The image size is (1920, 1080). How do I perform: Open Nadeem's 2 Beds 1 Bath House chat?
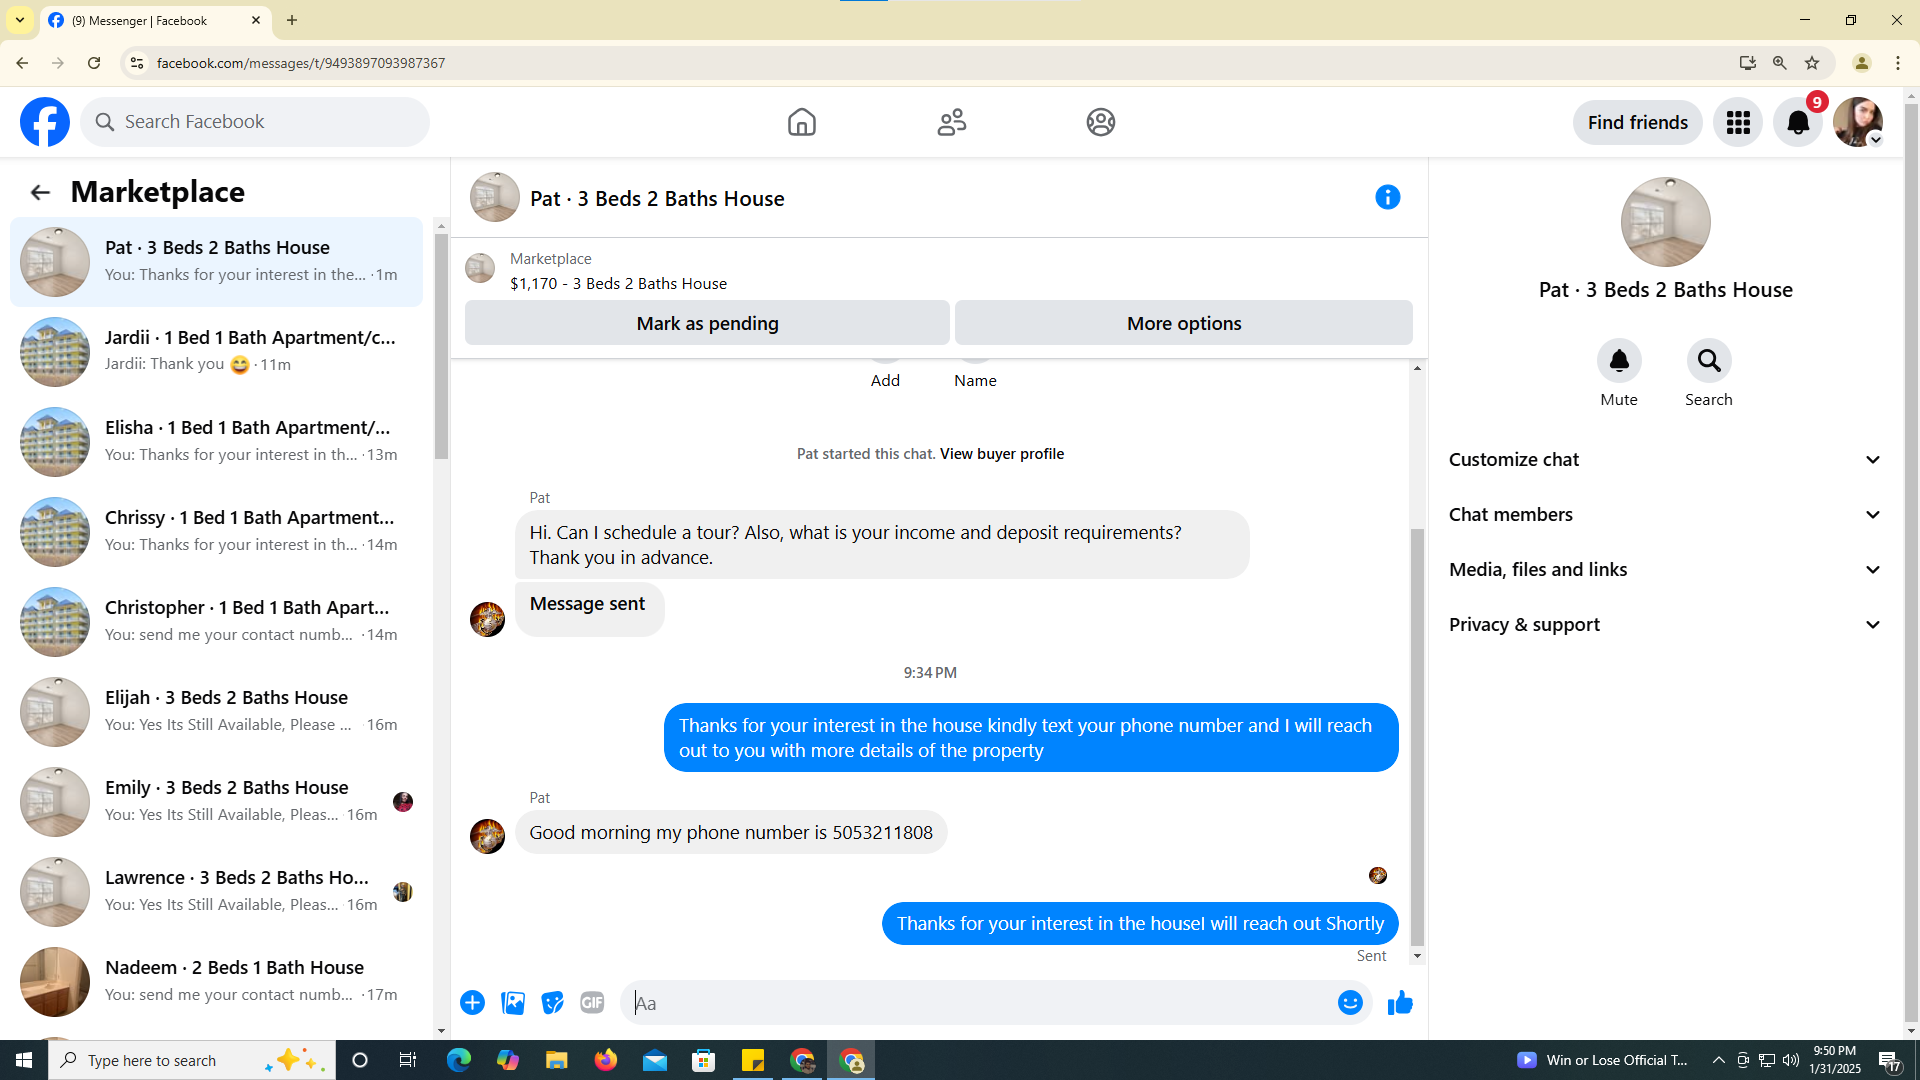click(x=216, y=981)
